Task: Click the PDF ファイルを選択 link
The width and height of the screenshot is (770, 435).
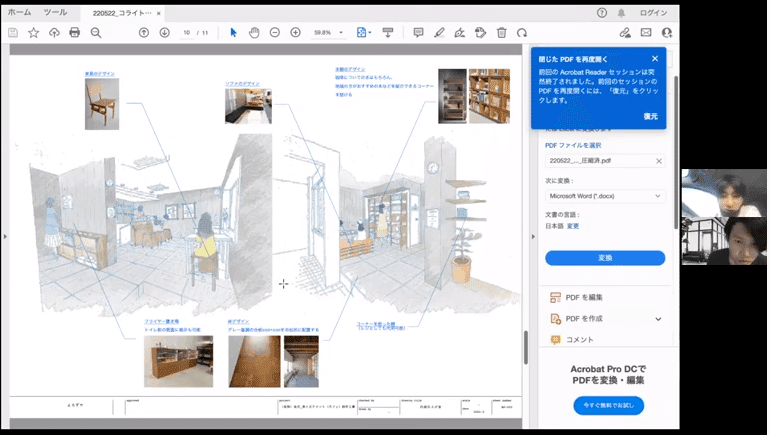Action: pos(573,145)
